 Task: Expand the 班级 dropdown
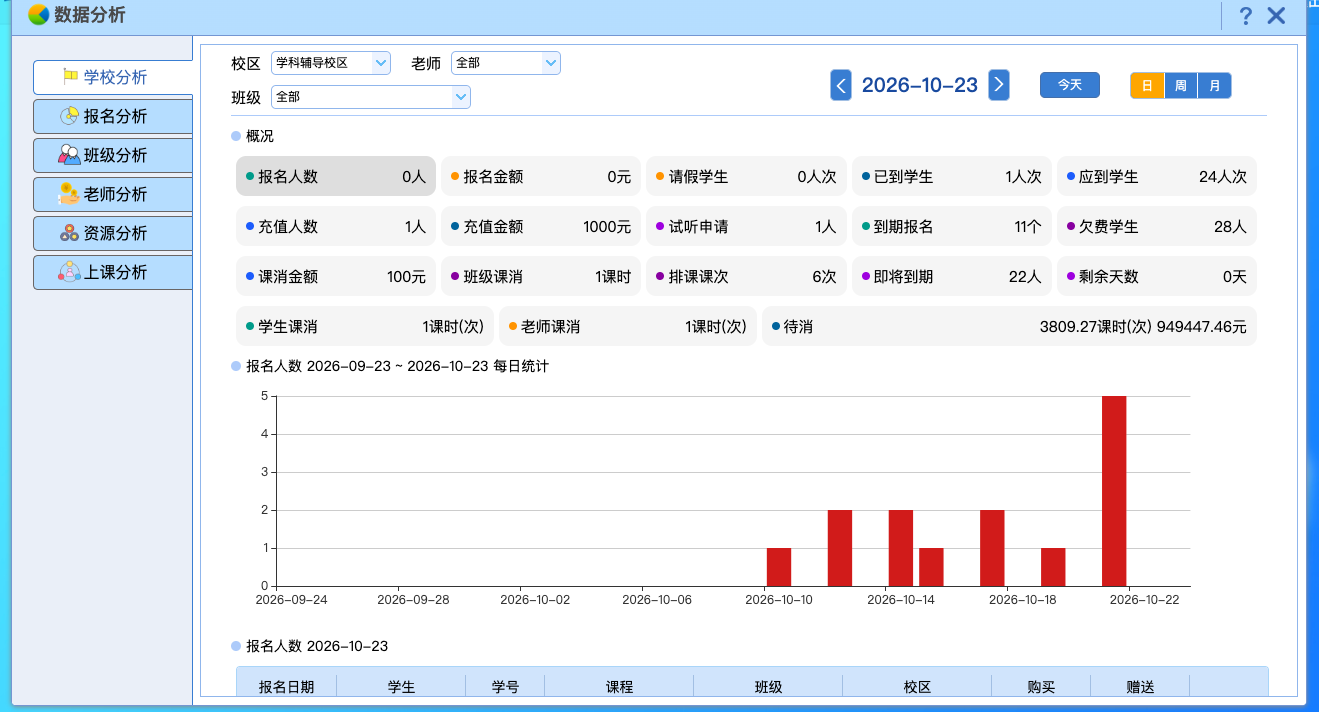click(371, 97)
